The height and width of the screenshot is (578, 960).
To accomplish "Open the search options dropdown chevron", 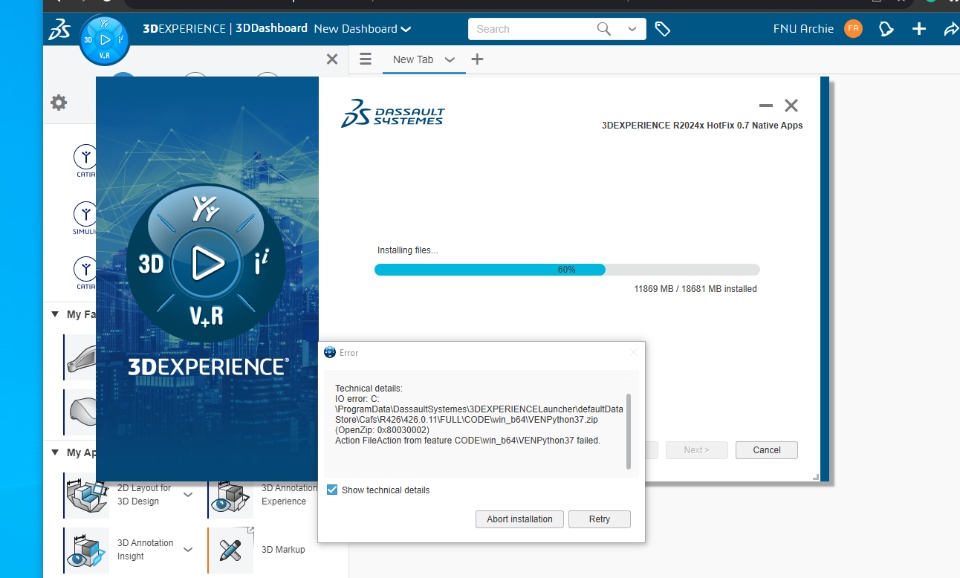I will click(632, 29).
